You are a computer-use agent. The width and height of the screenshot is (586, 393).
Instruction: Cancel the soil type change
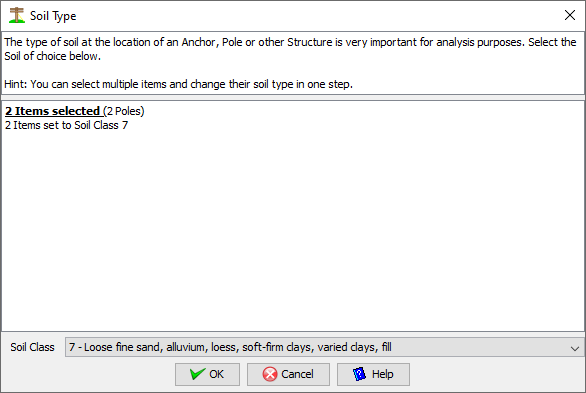pos(288,374)
